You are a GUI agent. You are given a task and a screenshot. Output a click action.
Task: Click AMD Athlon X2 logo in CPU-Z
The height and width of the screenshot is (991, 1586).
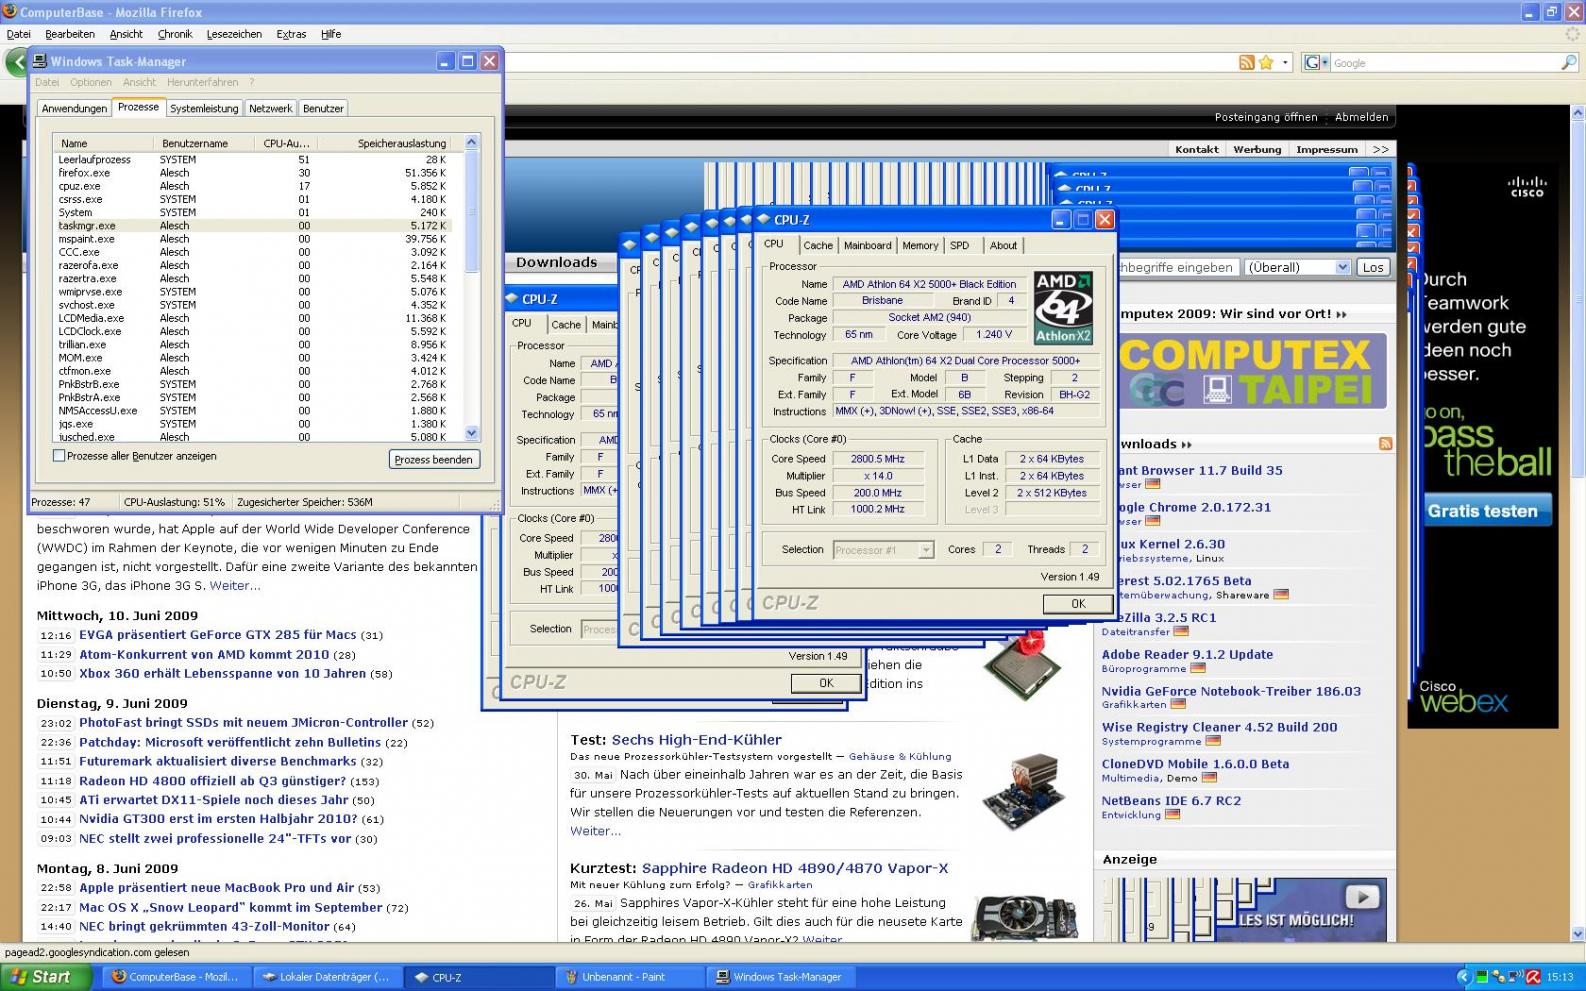point(1063,308)
